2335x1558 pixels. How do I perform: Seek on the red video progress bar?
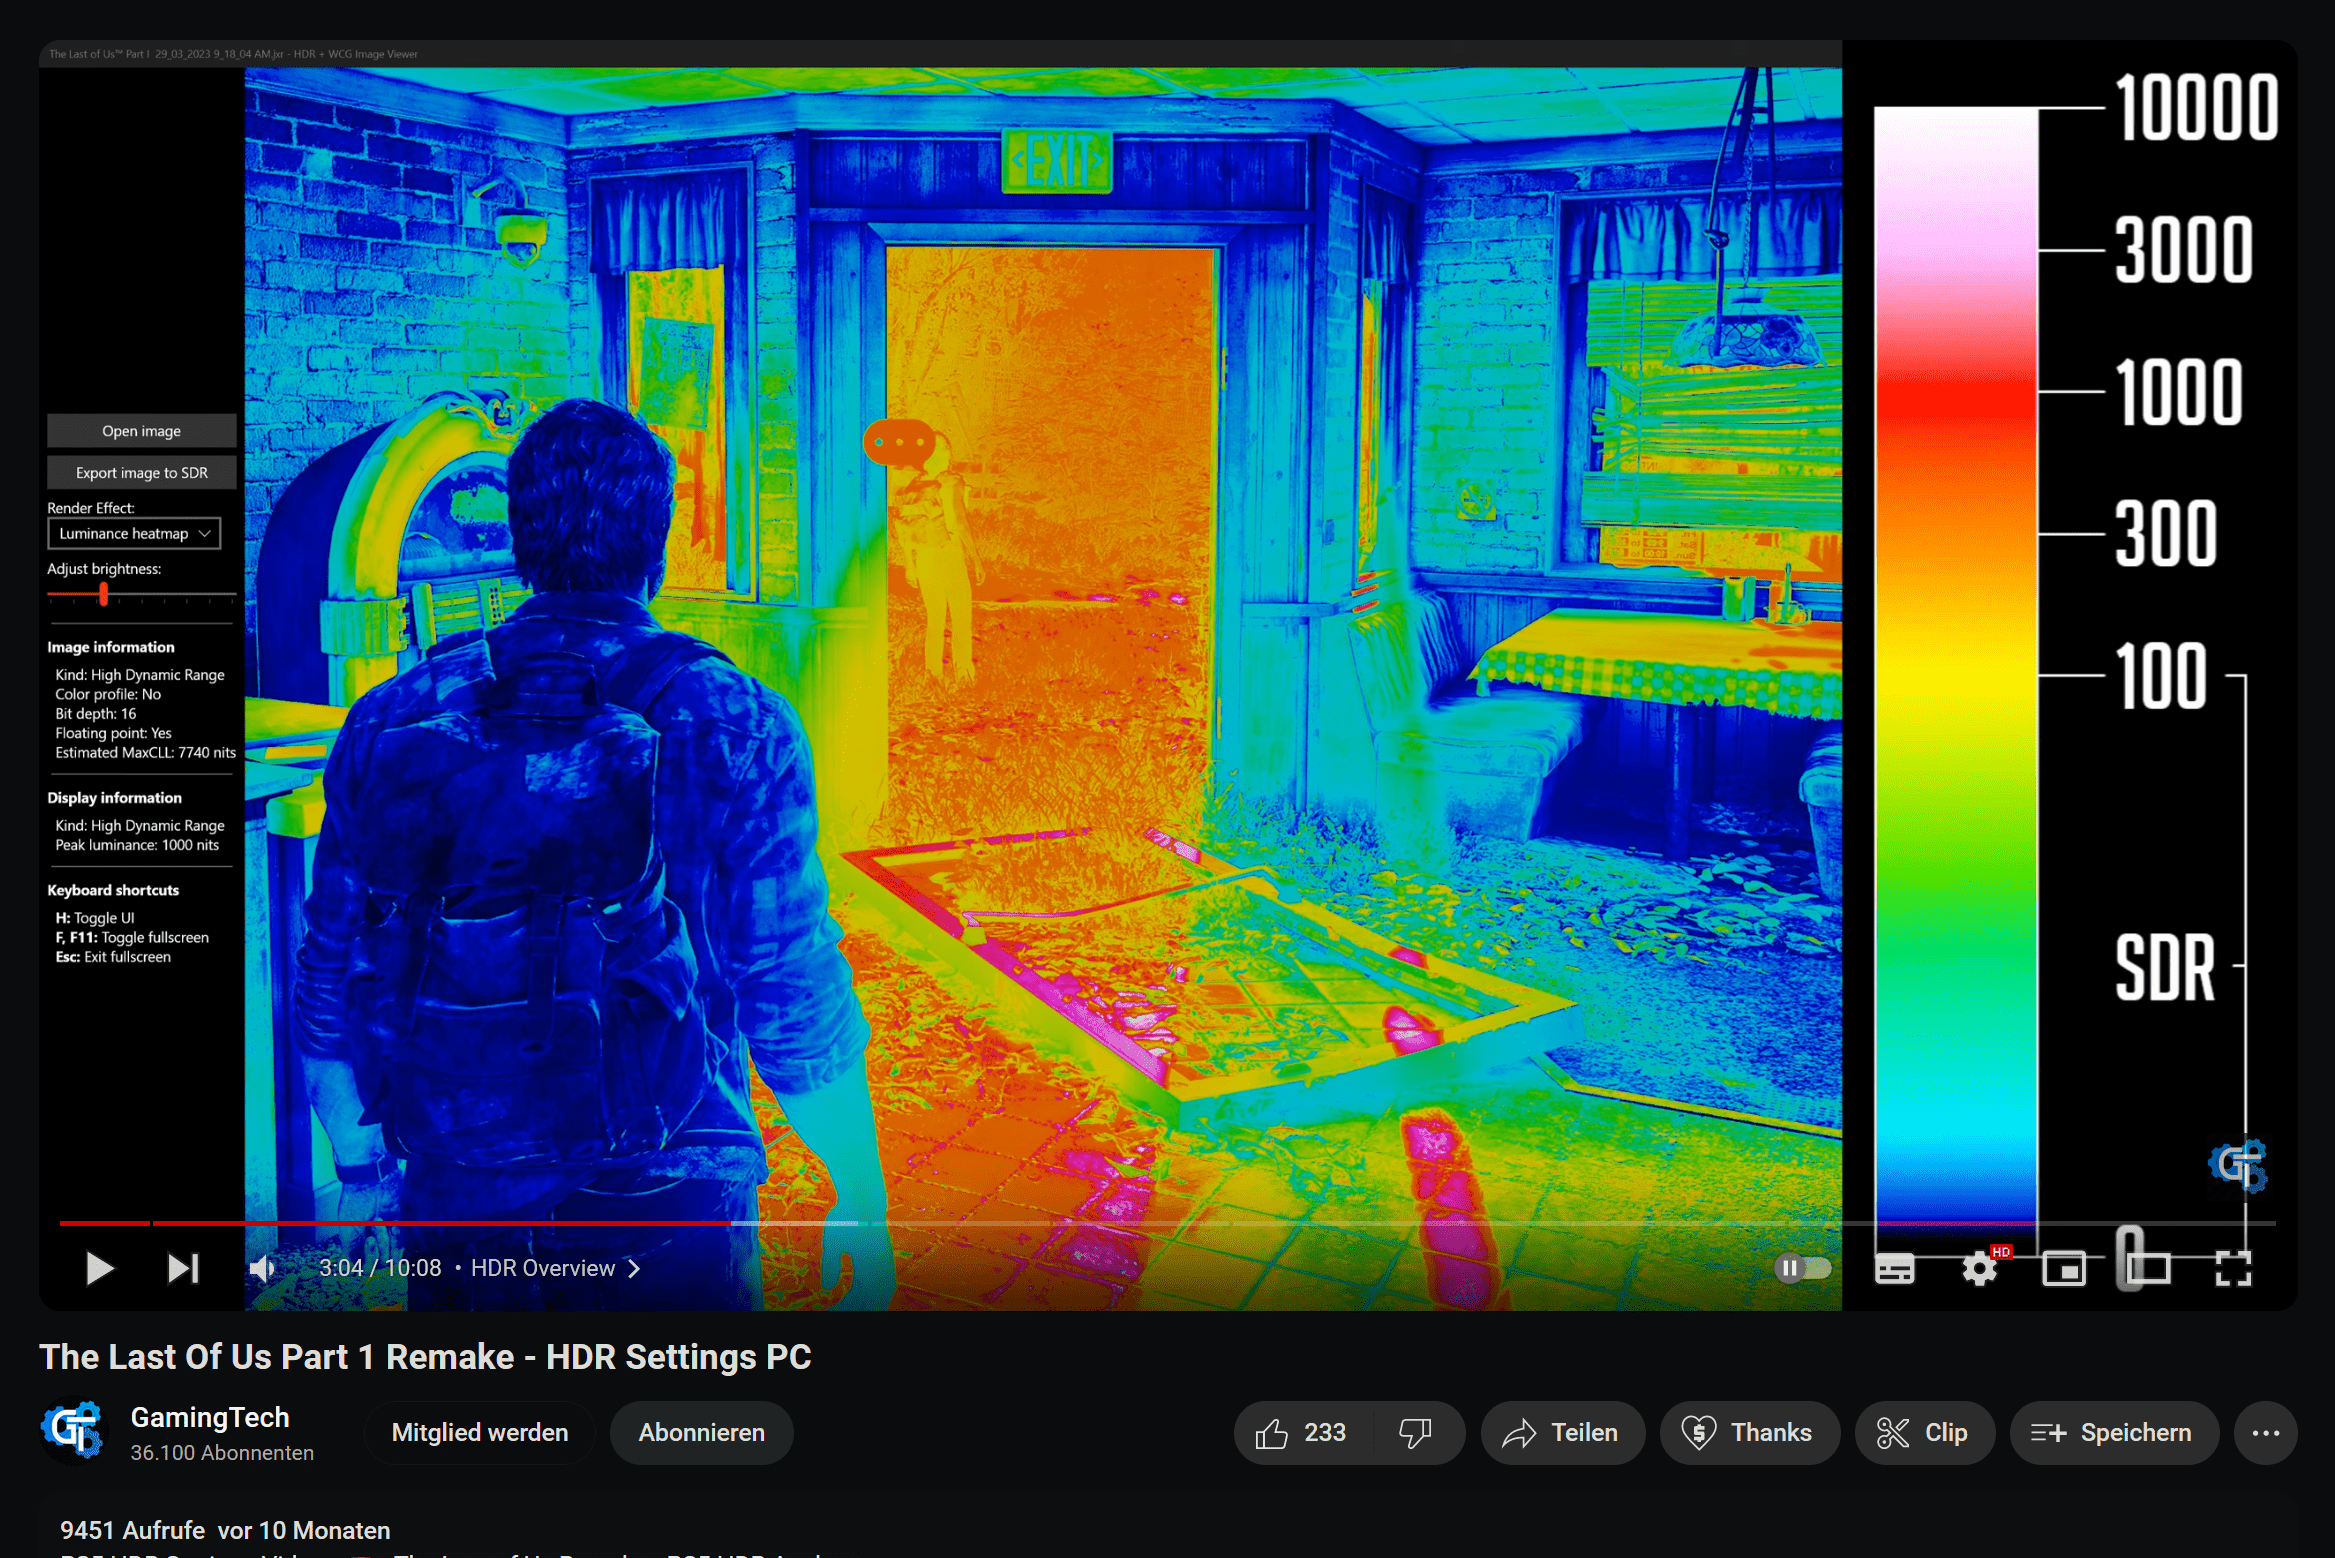(1167, 1223)
